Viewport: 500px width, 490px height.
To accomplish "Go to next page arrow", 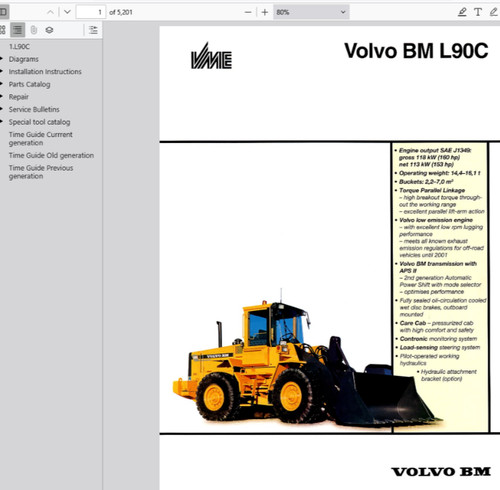I will [x=67, y=12].
